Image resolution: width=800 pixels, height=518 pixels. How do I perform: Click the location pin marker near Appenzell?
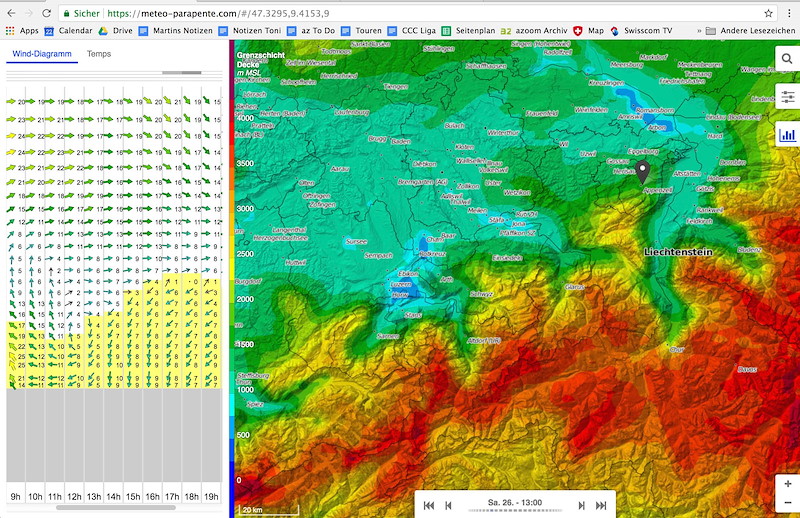click(642, 171)
